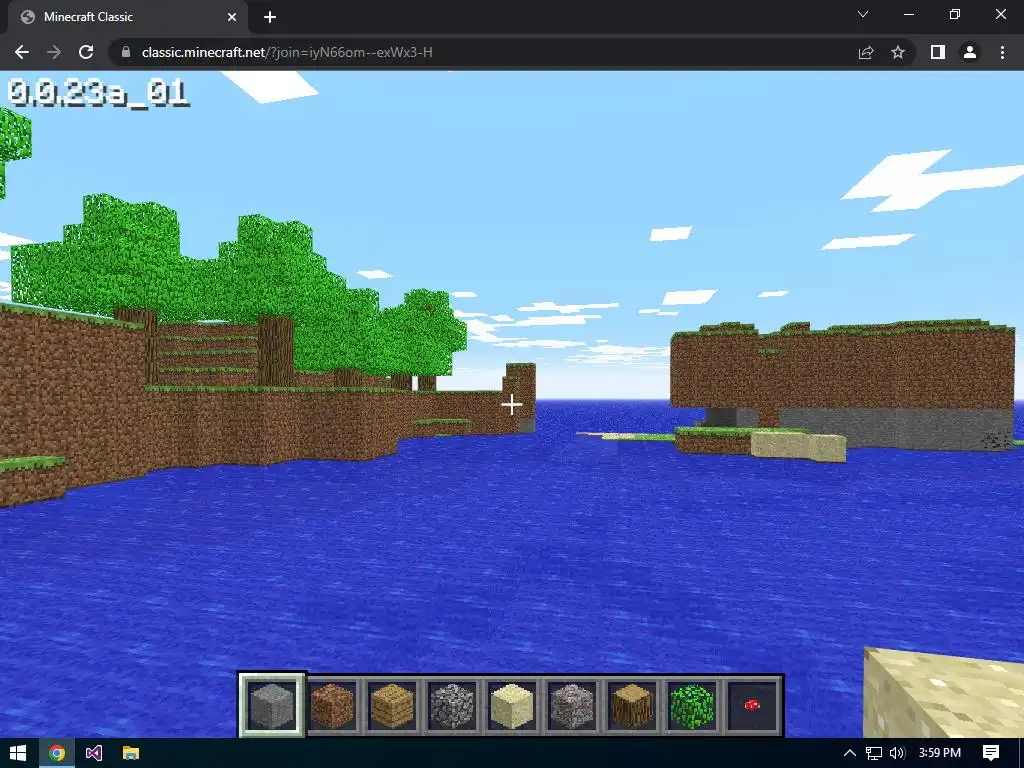The height and width of the screenshot is (768, 1024).
Task: View site information lock icon
Action: click(x=126, y=52)
